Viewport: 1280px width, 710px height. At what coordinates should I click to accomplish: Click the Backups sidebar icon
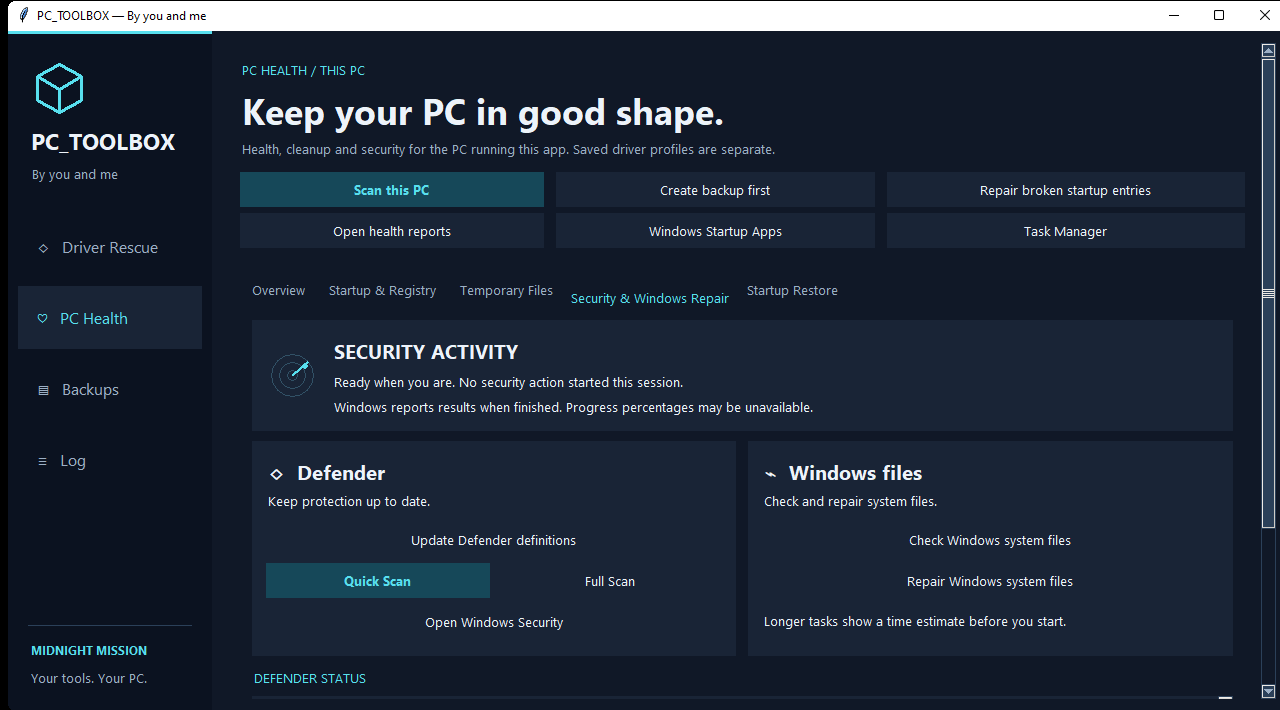pyautogui.click(x=43, y=390)
